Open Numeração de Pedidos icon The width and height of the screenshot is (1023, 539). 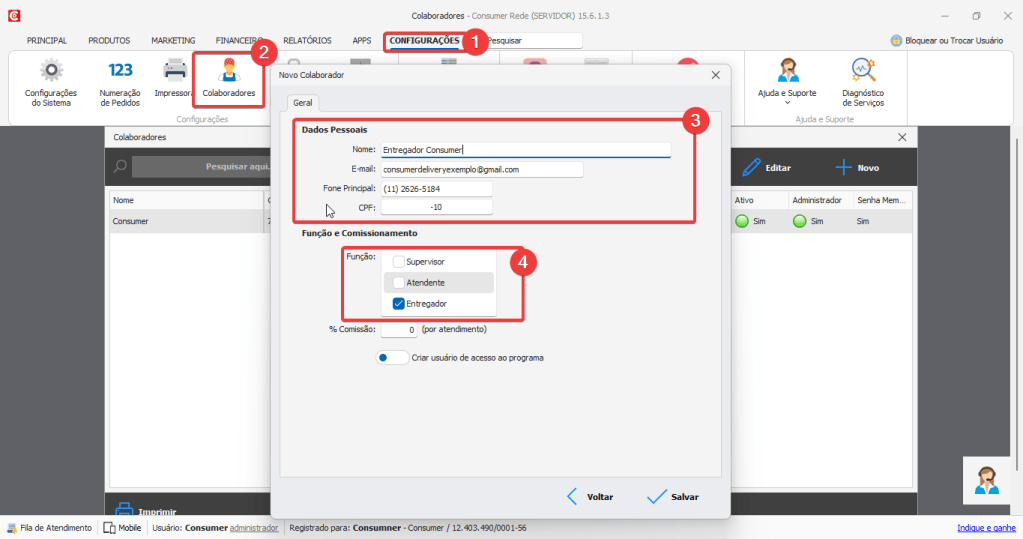(120, 71)
